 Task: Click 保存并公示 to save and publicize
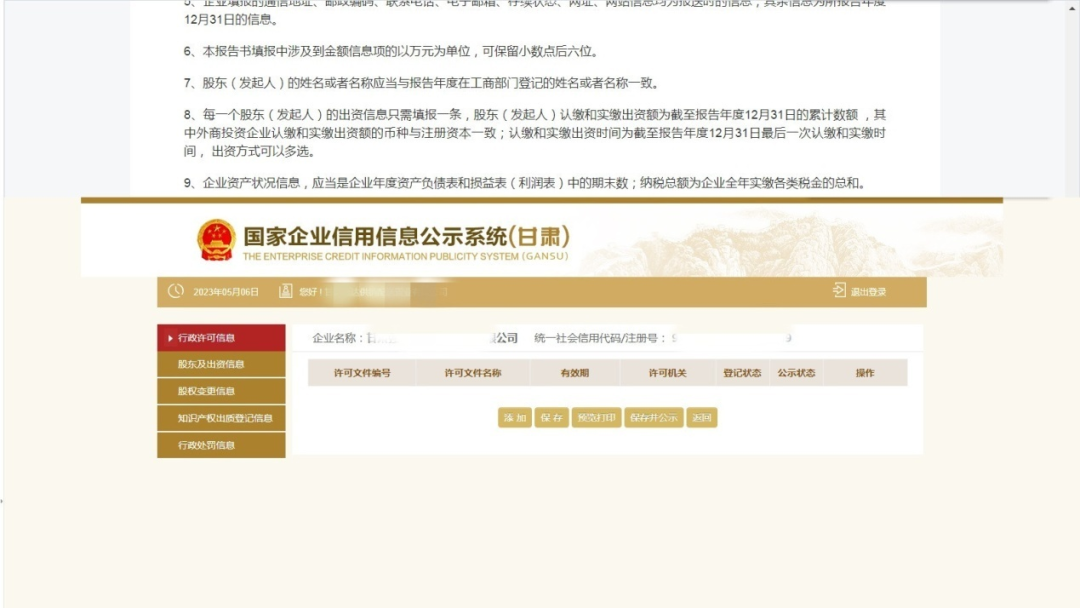tap(655, 418)
